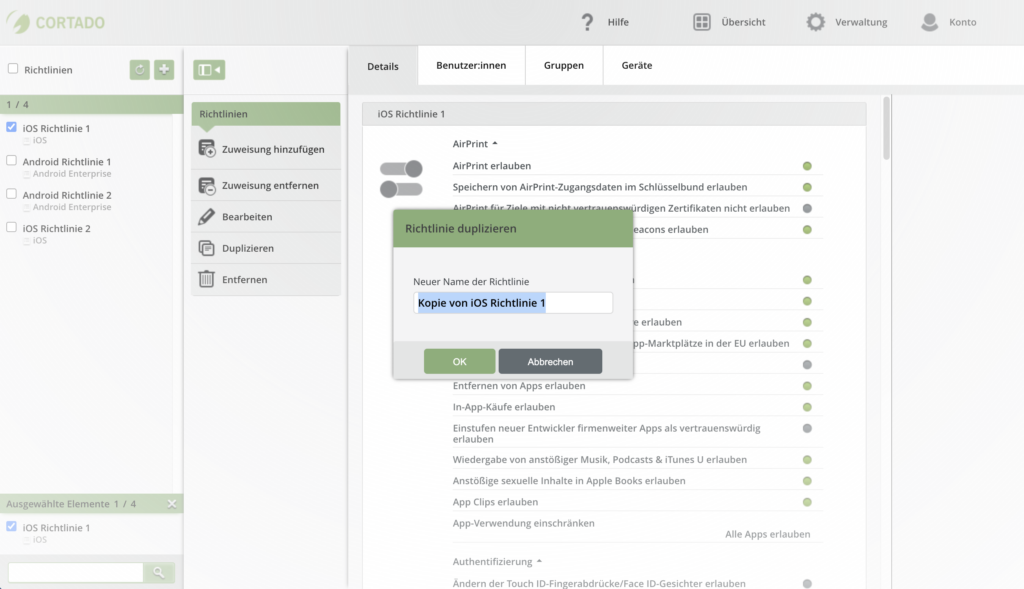Click App-Verwendung einschränken setting

click(523, 523)
